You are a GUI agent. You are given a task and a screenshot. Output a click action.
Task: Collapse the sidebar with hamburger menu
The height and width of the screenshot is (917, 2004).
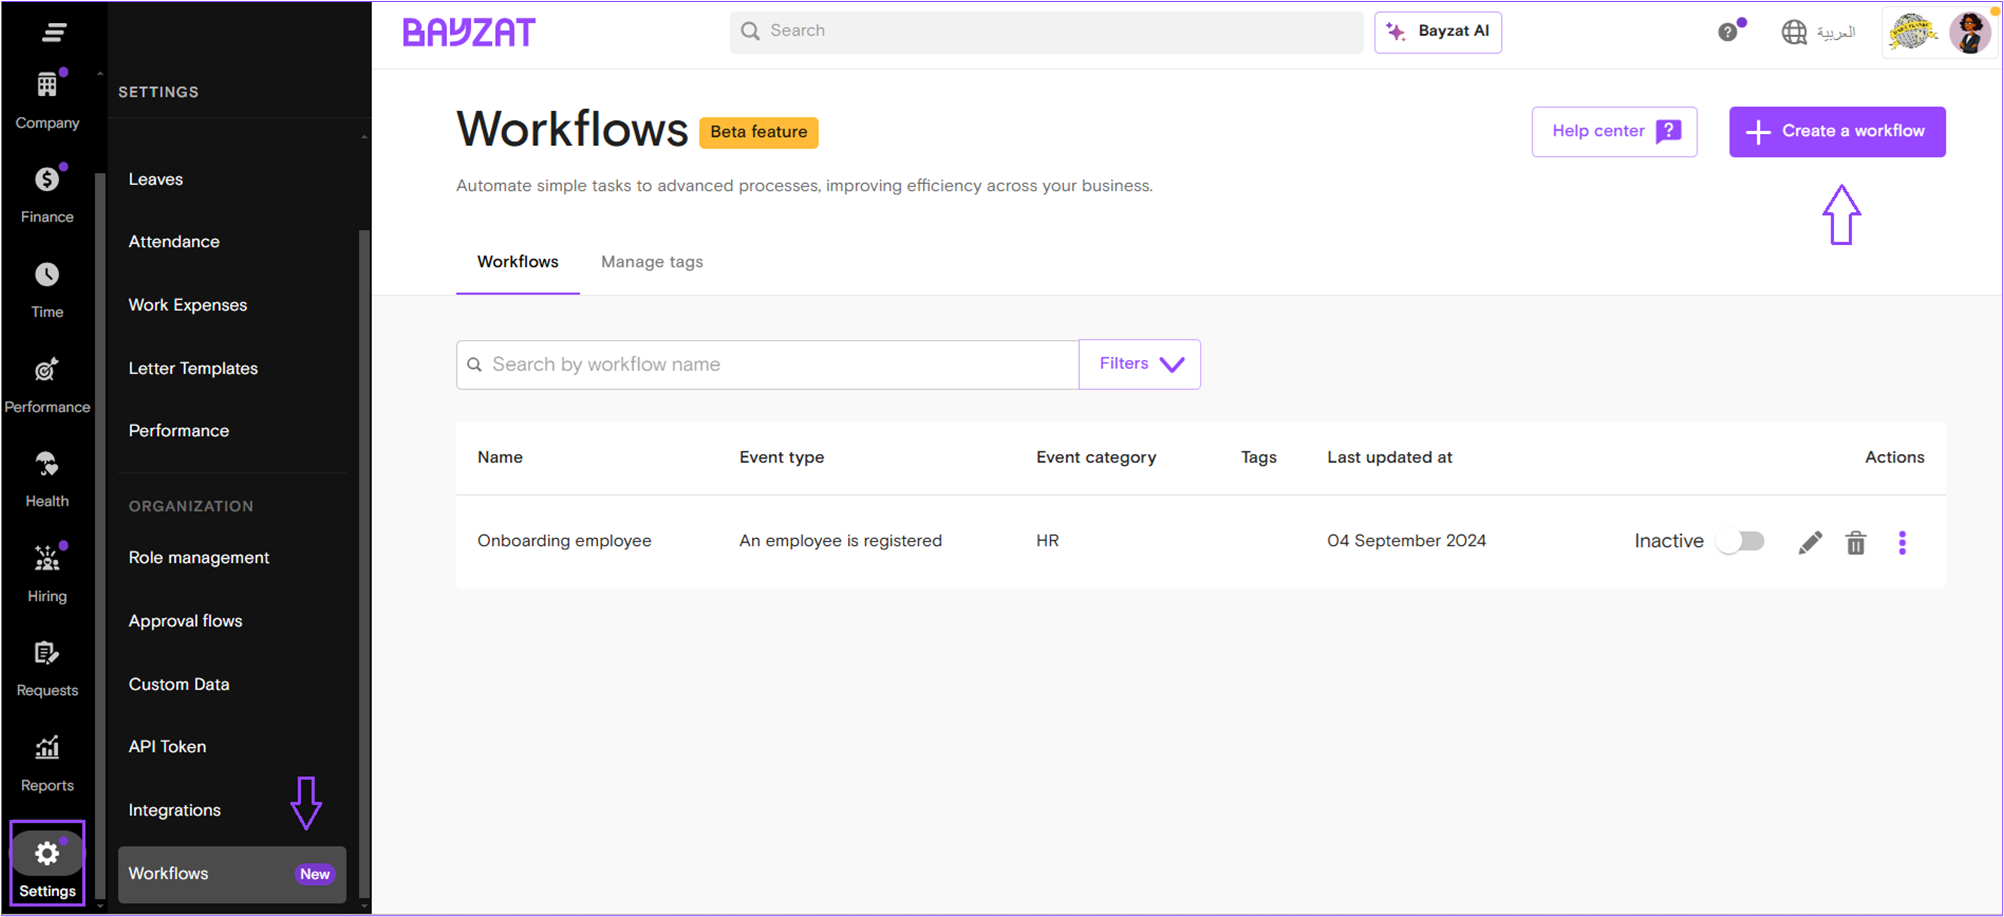[54, 32]
